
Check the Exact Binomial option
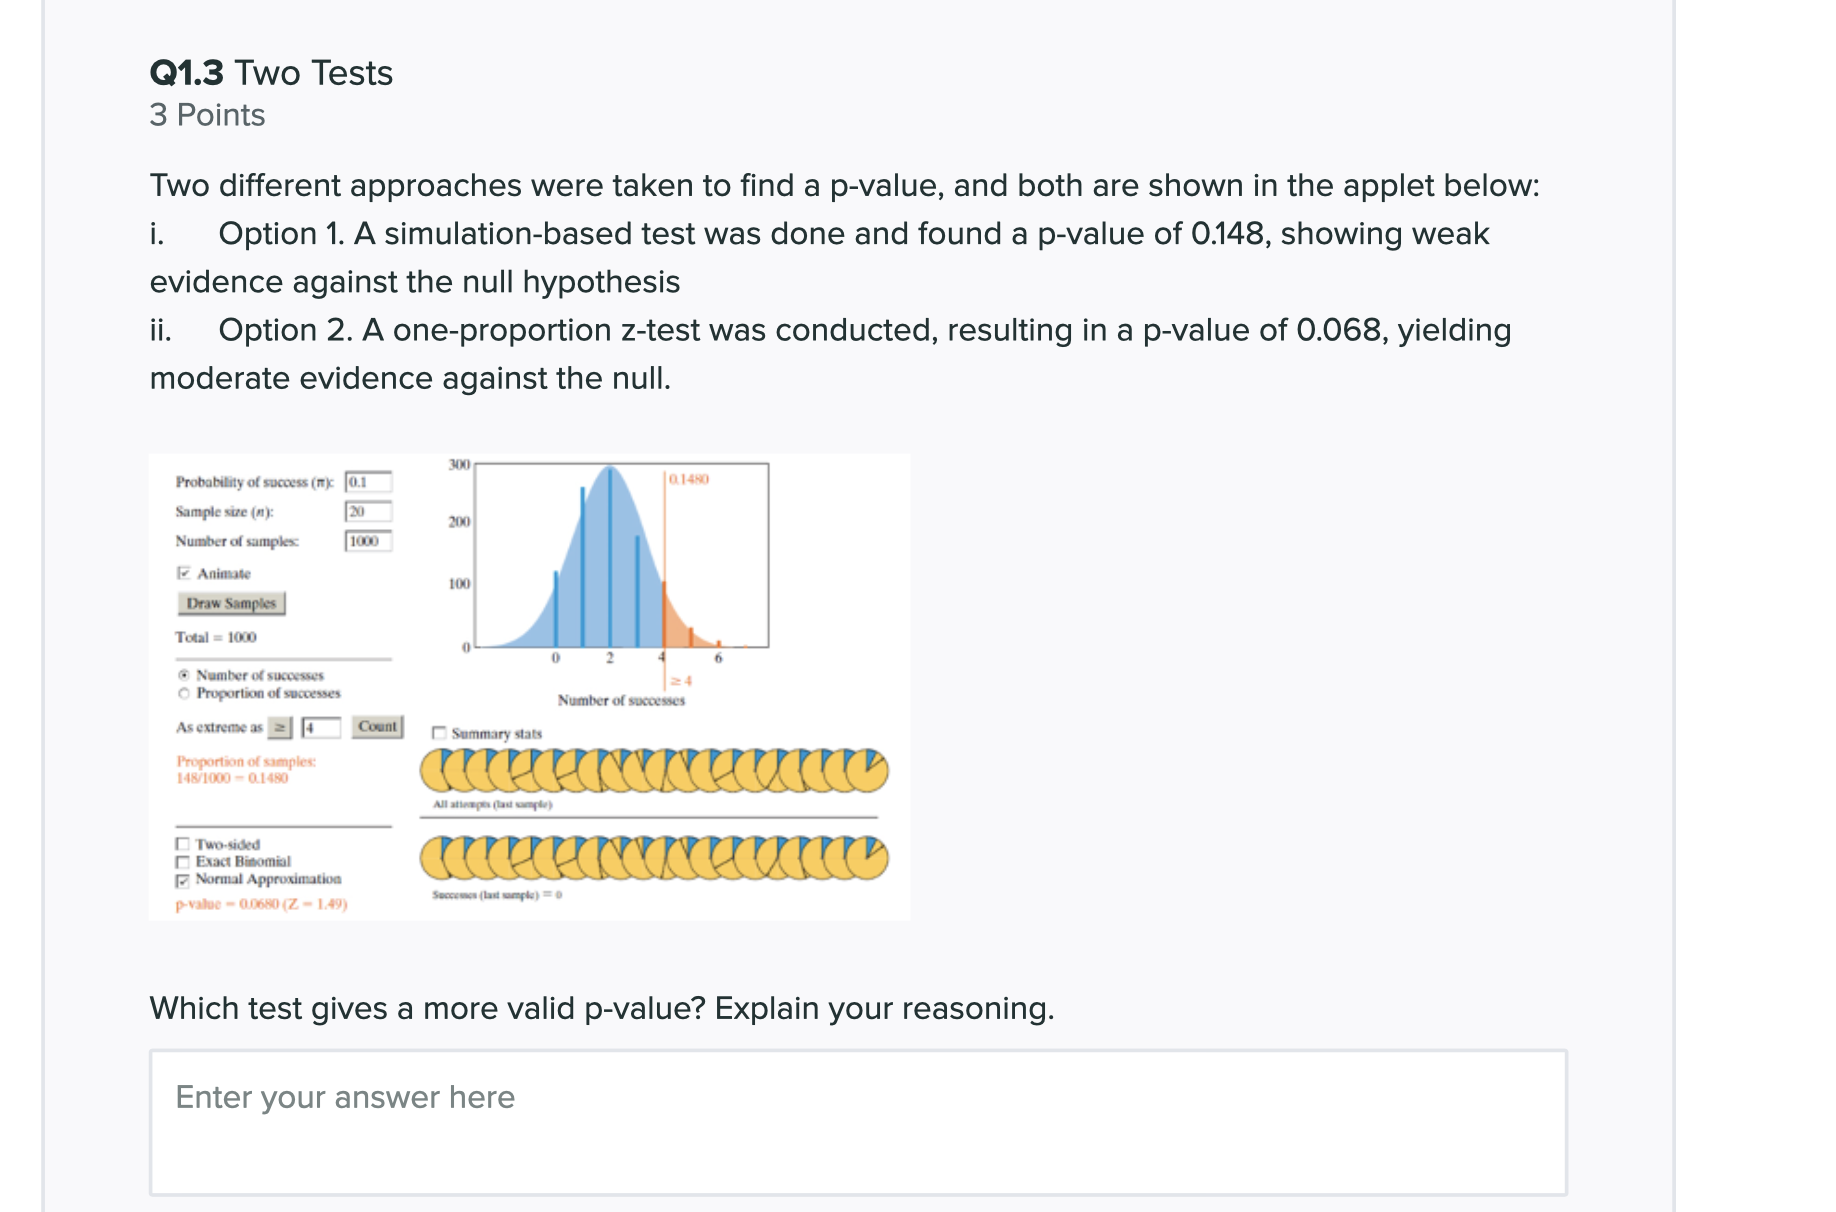point(181,861)
